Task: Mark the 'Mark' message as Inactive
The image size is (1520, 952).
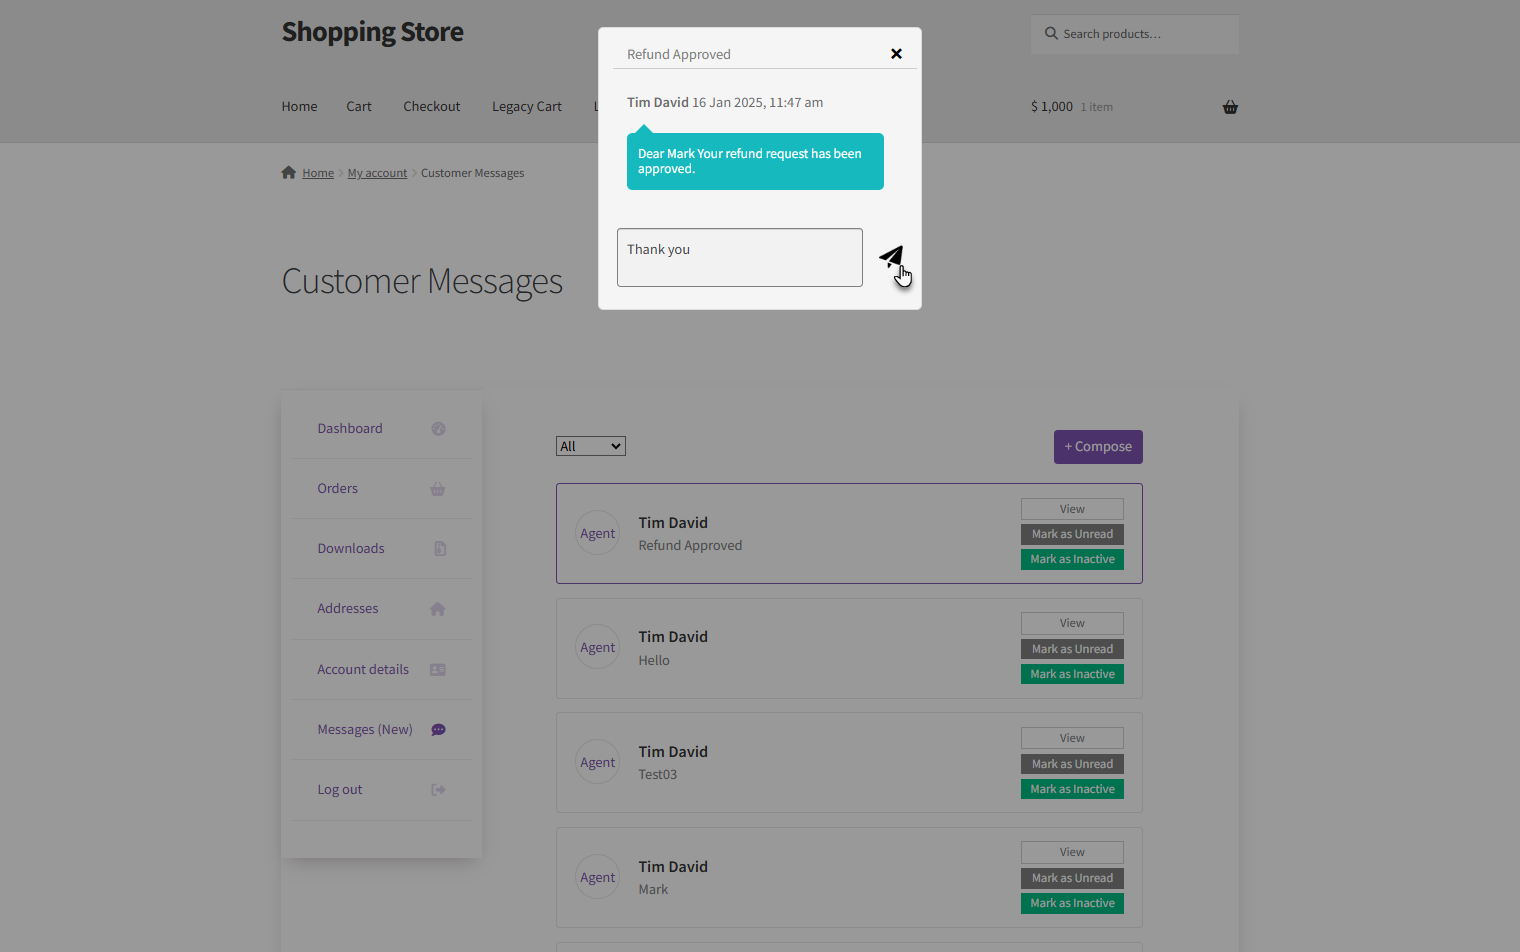Action: point(1072,903)
